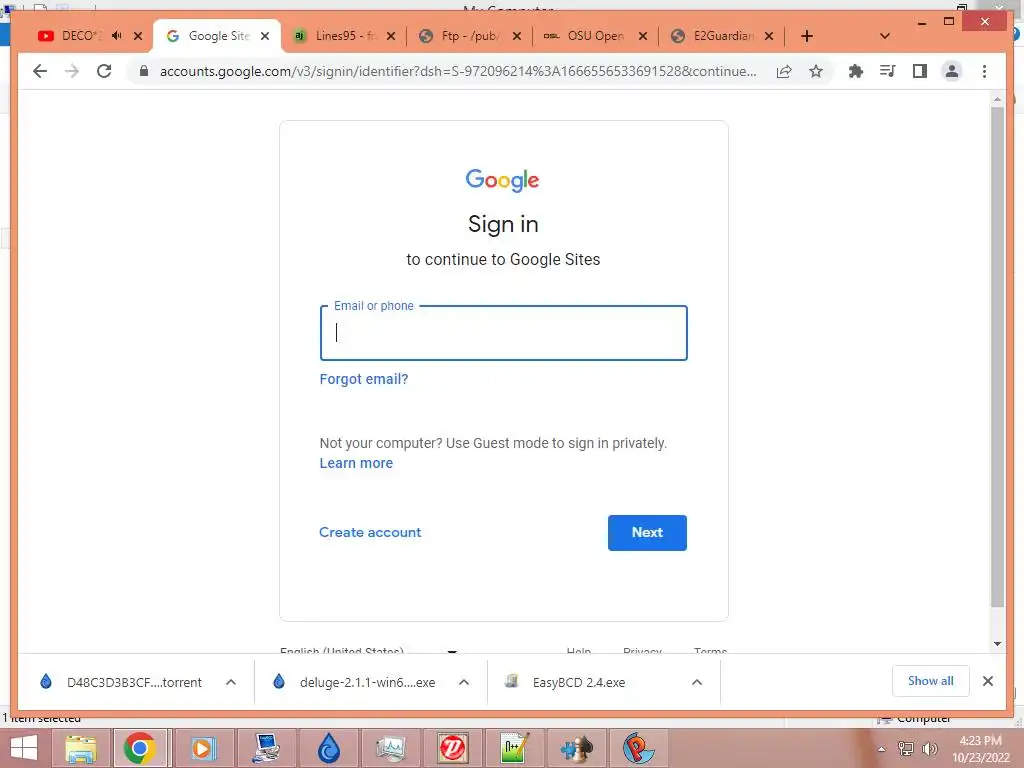The height and width of the screenshot is (768, 1024).
Task: Open the Learn more guest mode link
Action: click(x=356, y=463)
